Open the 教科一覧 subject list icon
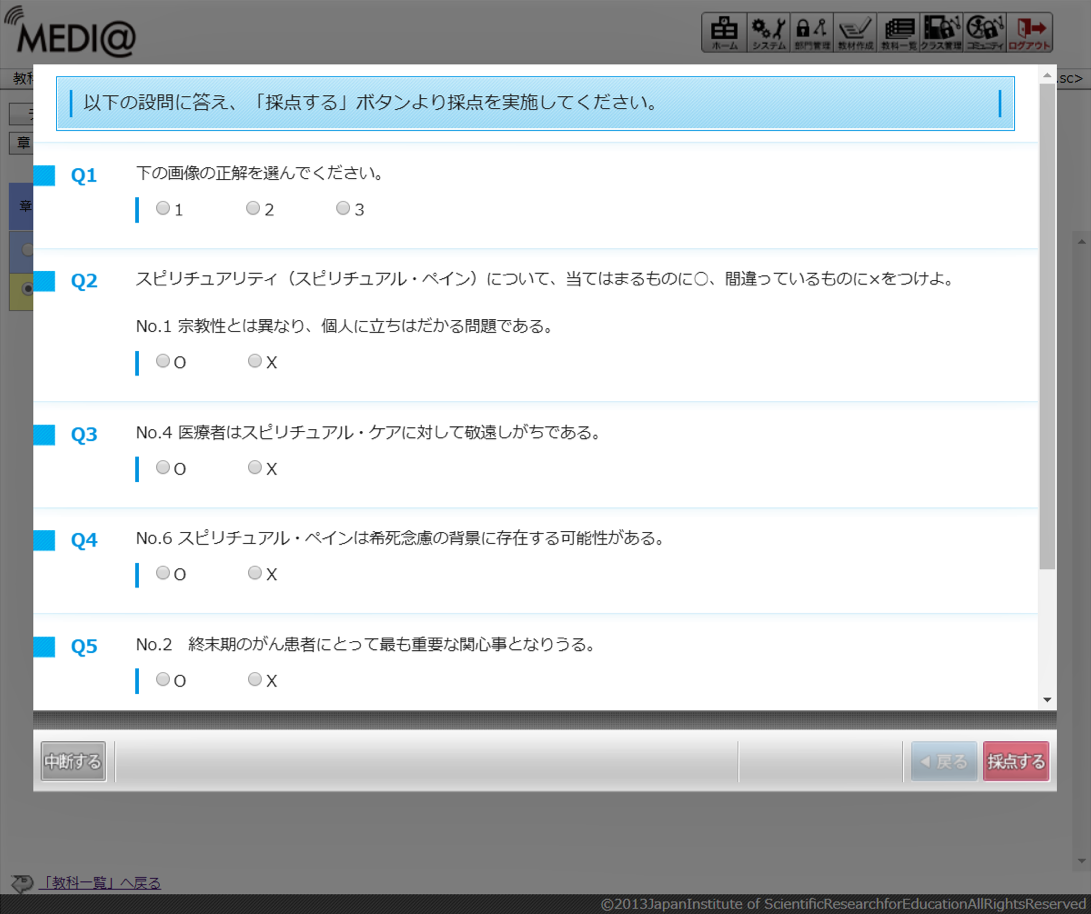Viewport: 1091px width, 914px height. click(899, 32)
